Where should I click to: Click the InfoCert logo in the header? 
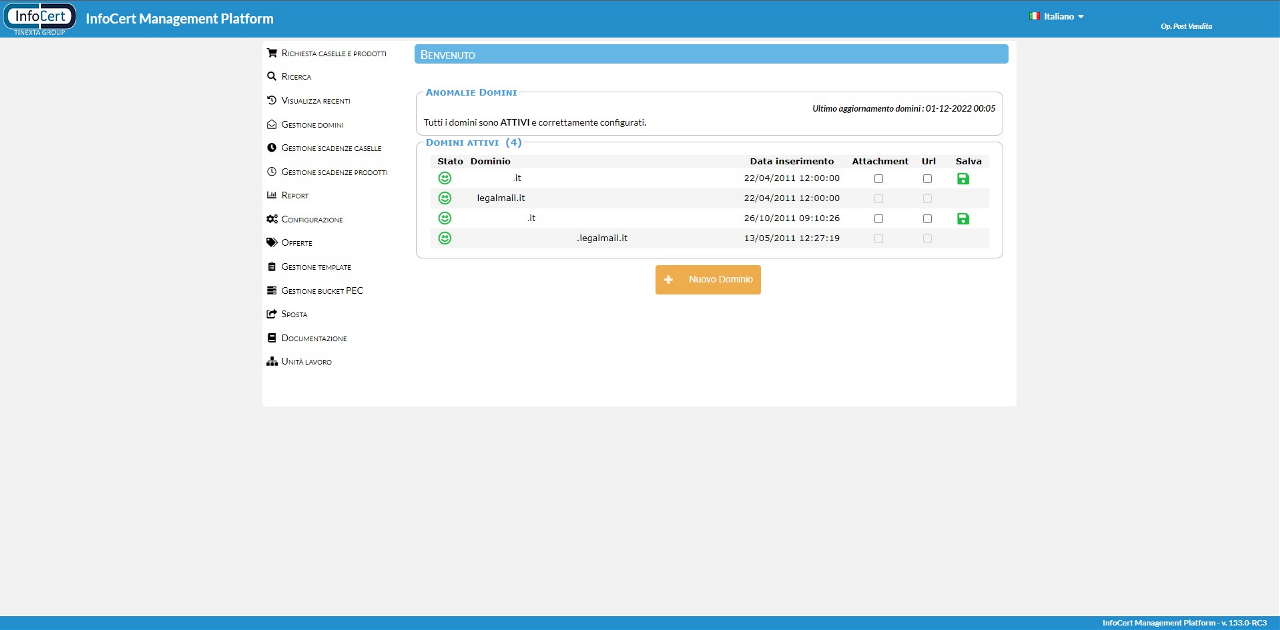point(40,18)
